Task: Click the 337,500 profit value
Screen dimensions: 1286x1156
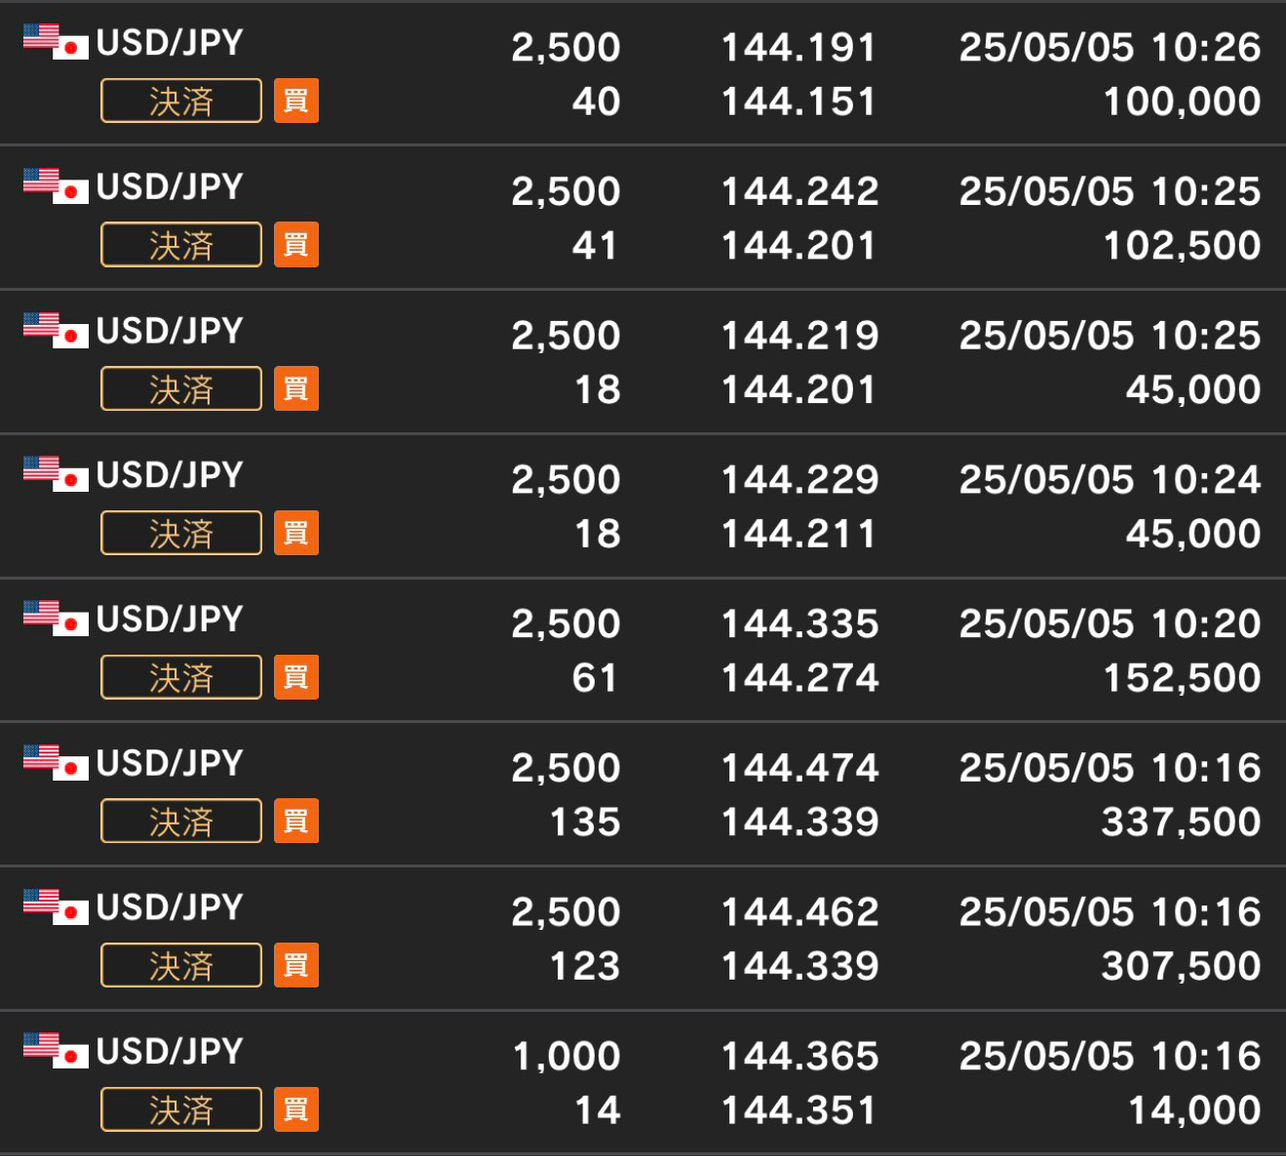Action: [x=1180, y=822]
